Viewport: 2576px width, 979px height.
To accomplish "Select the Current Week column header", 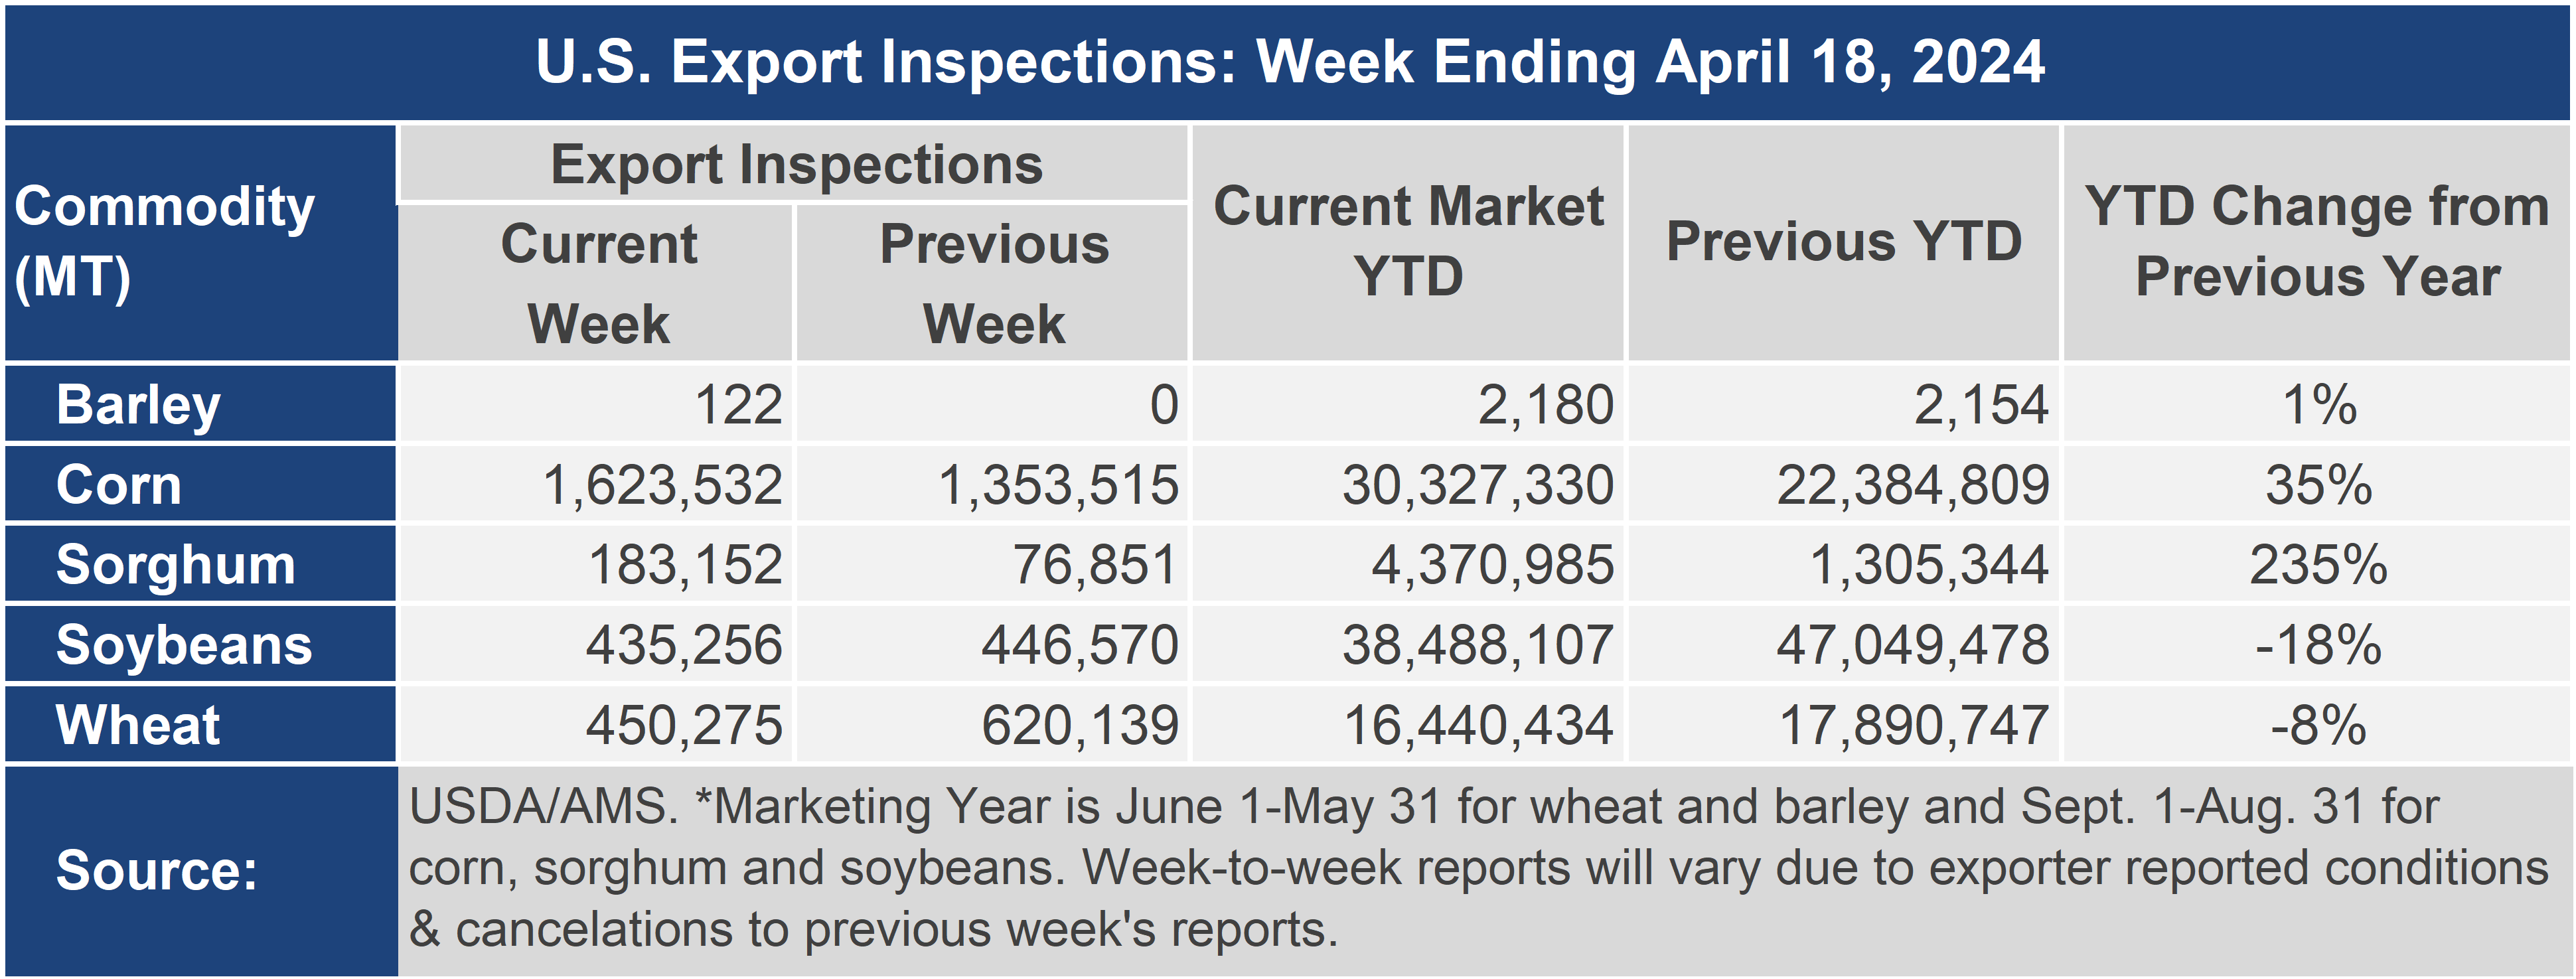I will click(x=597, y=283).
